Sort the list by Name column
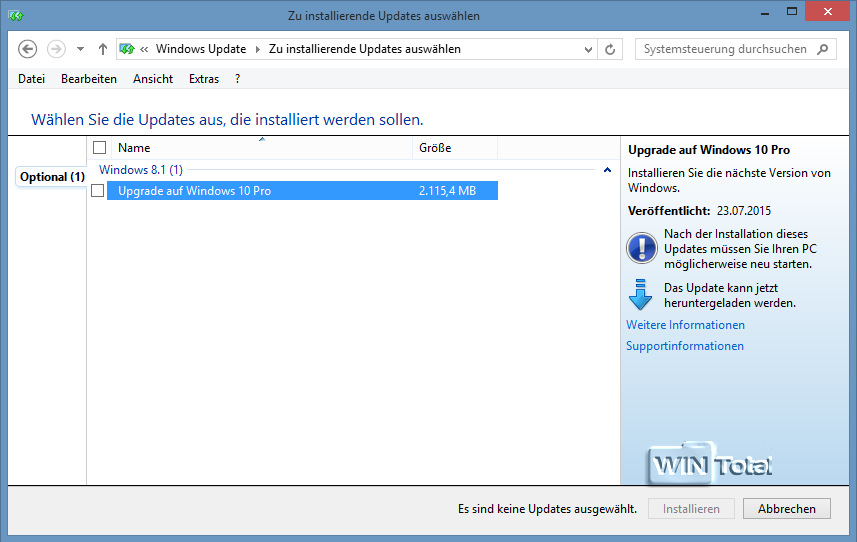Image resolution: width=857 pixels, height=542 pixels. click(262, 148)
